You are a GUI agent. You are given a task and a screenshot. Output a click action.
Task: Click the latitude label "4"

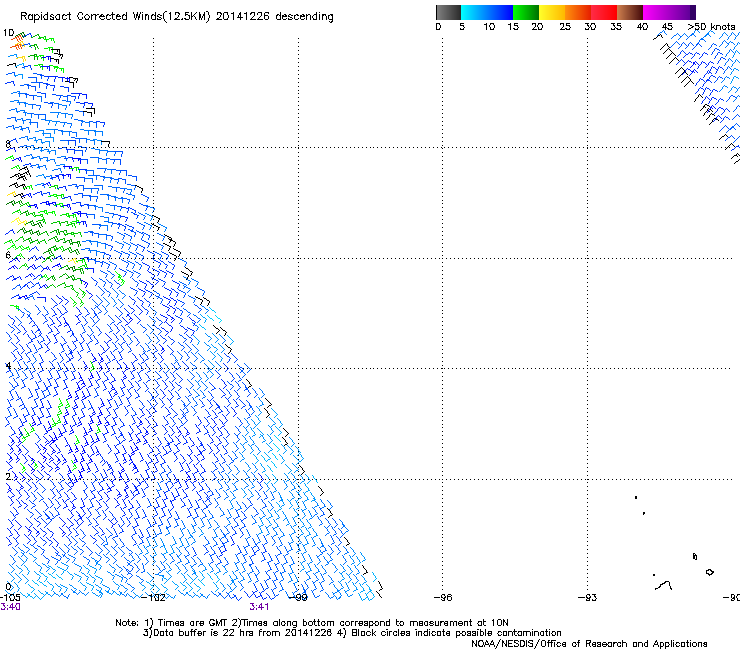[x=8, y=366]
